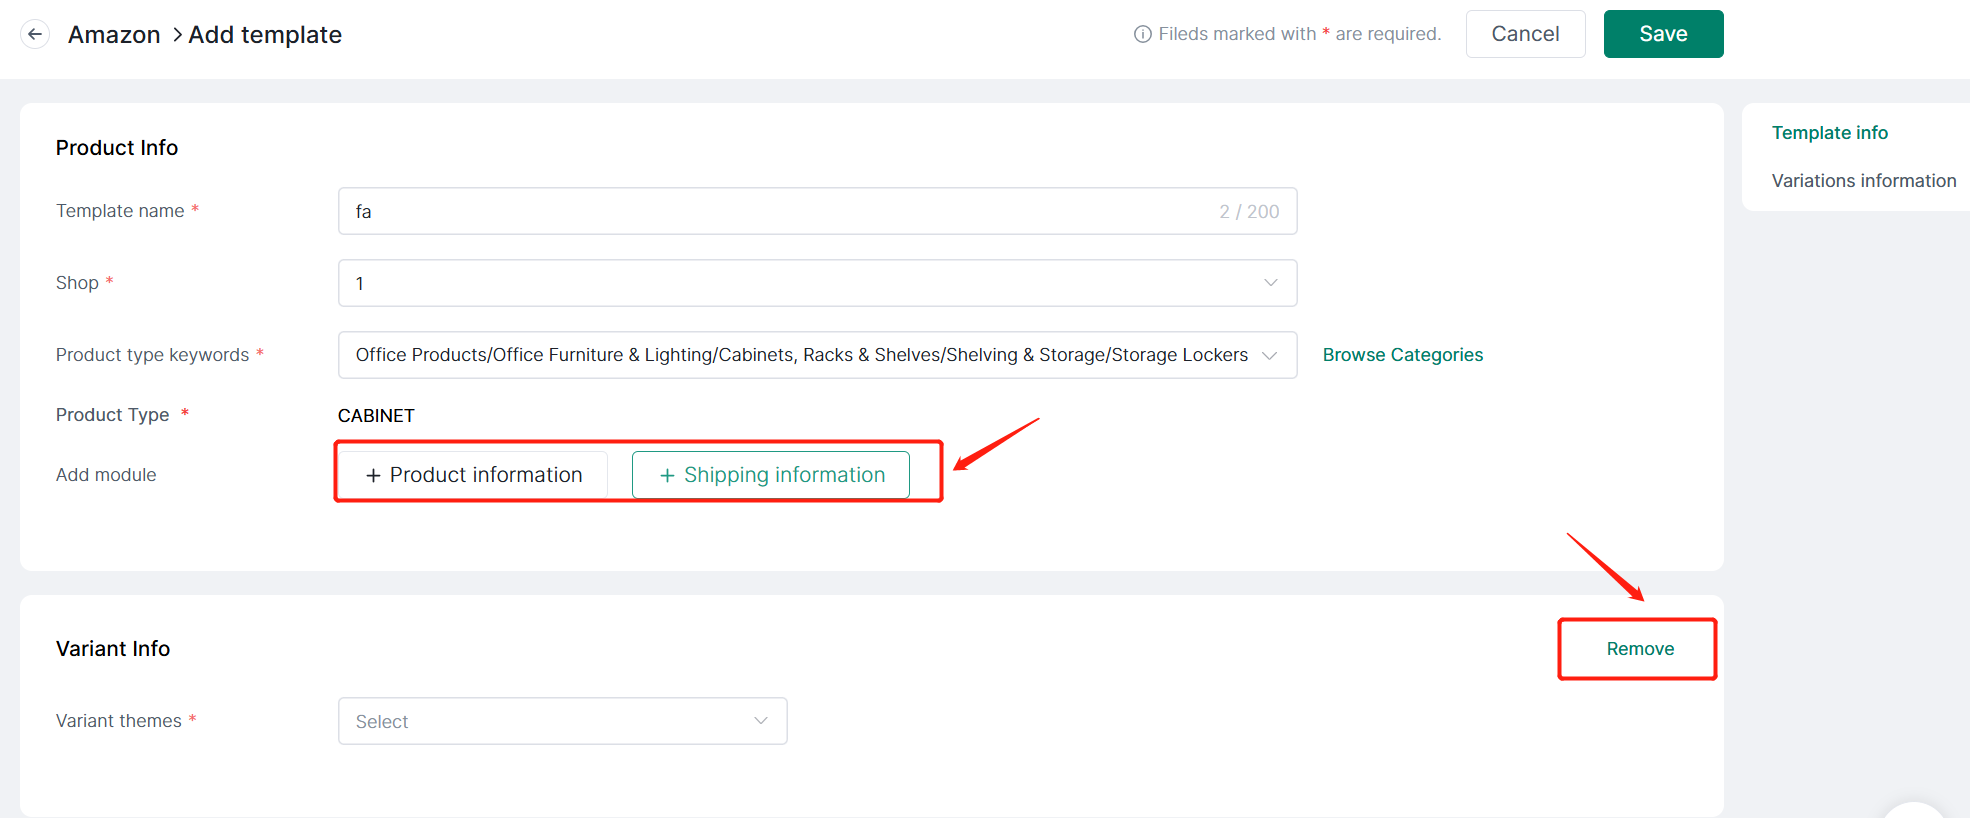The height and width of the screenshot is (818, 1970).
Task: Expand the Shop dropdown using its chevron
Action: point(1270,283)
